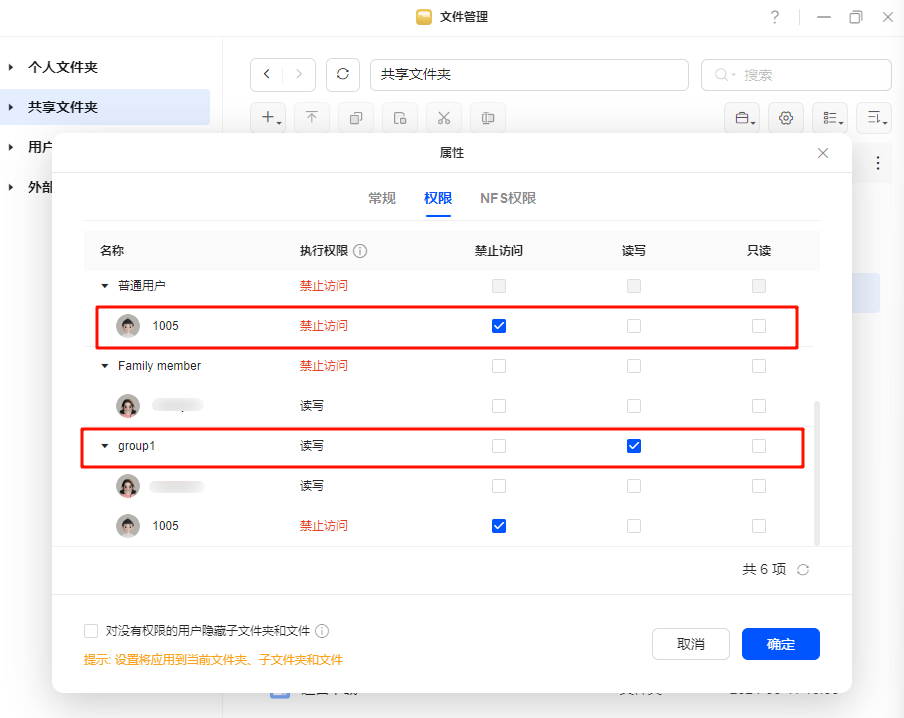
Task: Collapse the Family member group
Action: [105, 366]
